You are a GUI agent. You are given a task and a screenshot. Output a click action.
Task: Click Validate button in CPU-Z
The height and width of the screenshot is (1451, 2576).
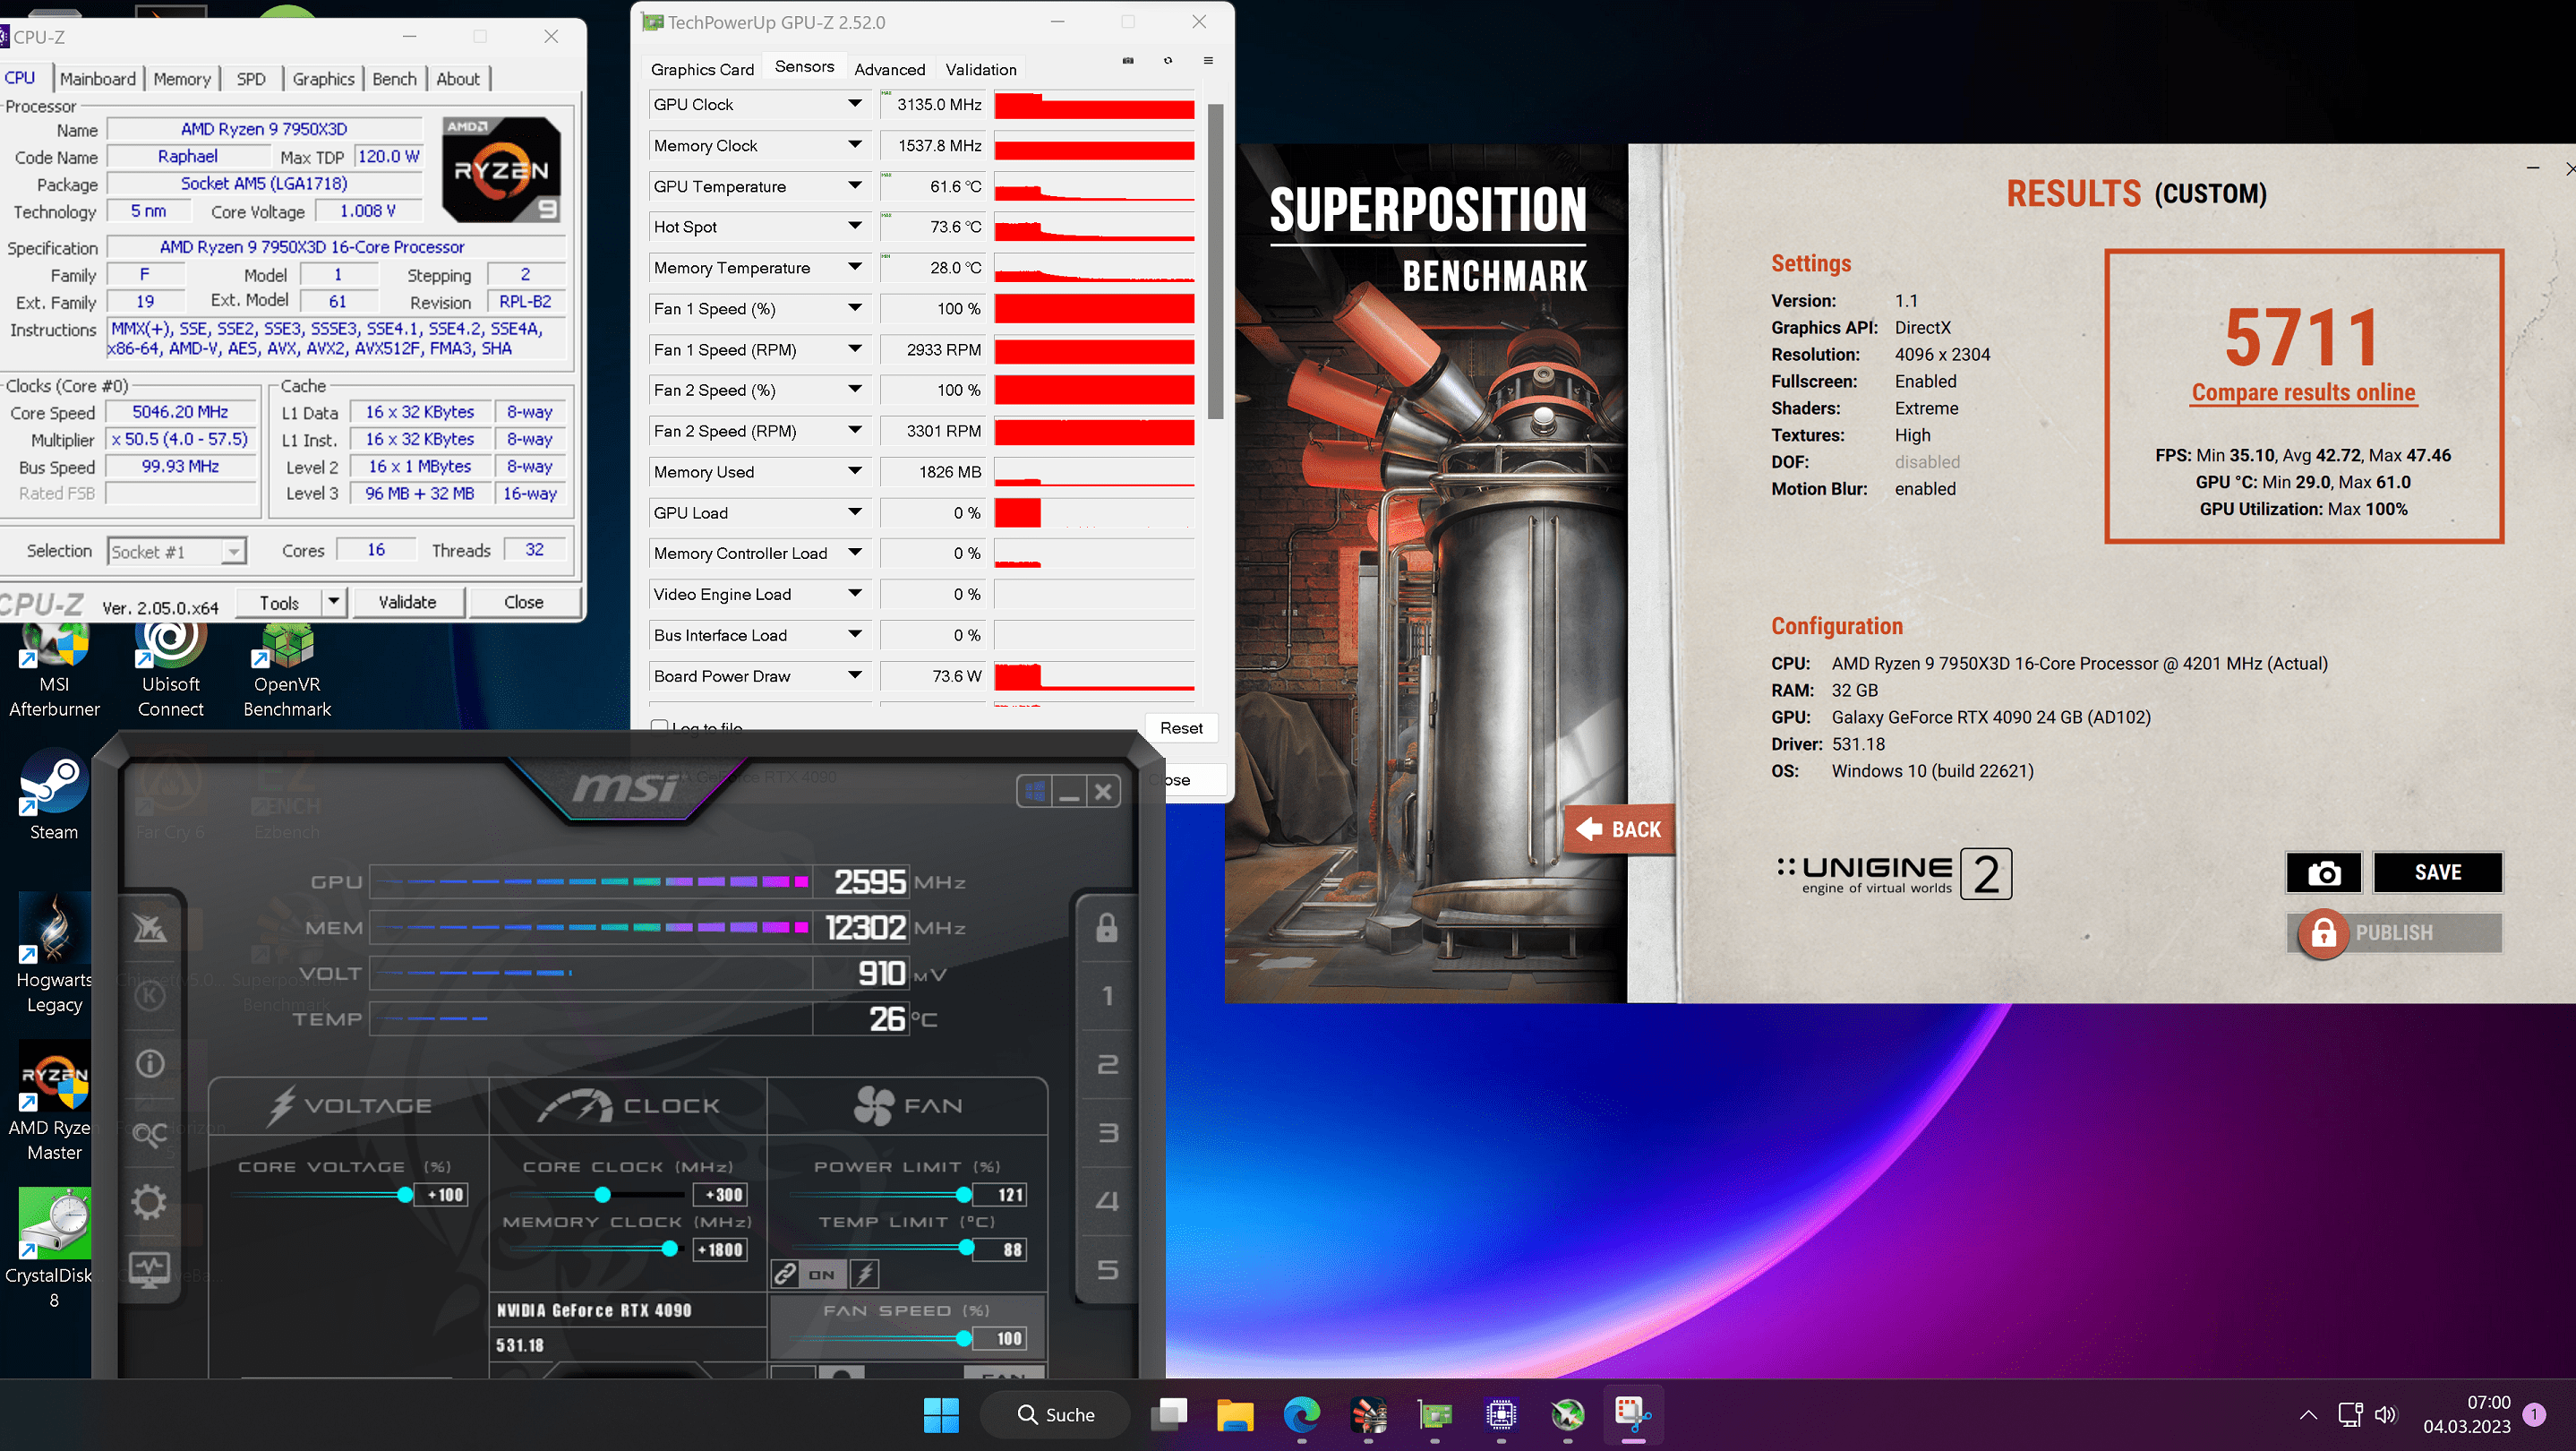click(x=407, y=602)
